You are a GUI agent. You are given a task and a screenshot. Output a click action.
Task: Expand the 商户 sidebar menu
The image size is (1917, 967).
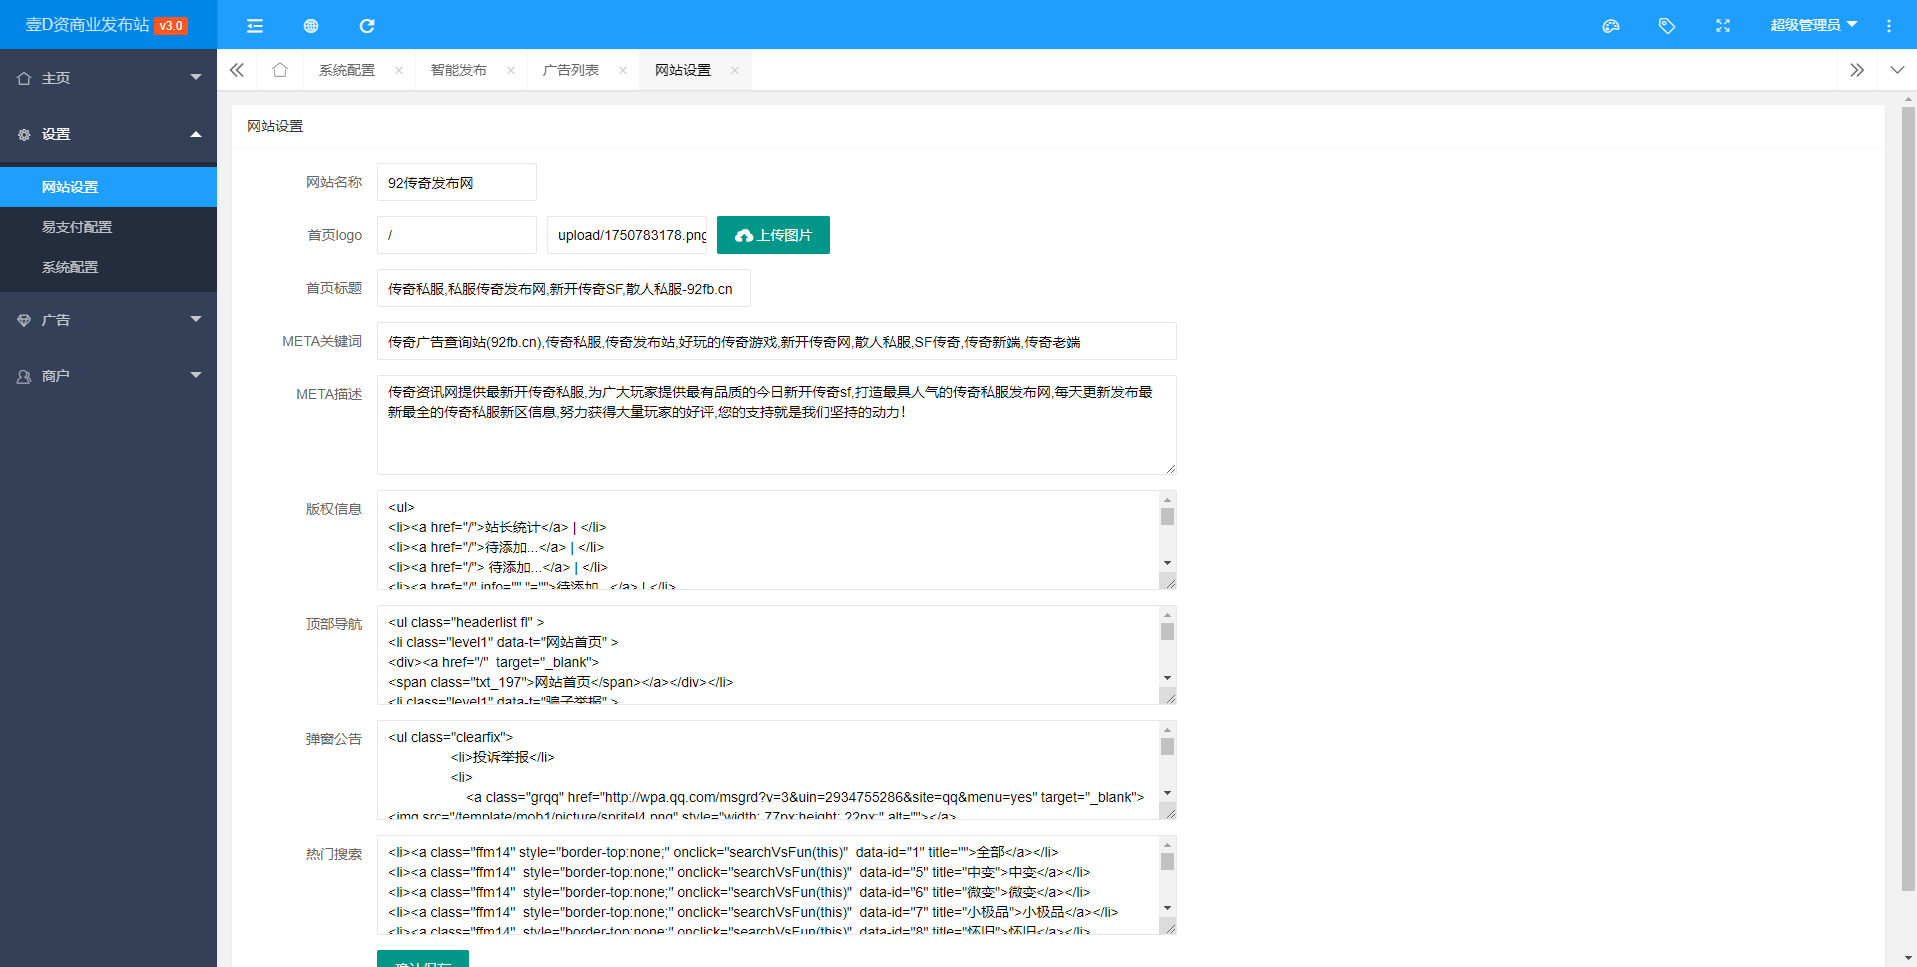tap(108, 376)
